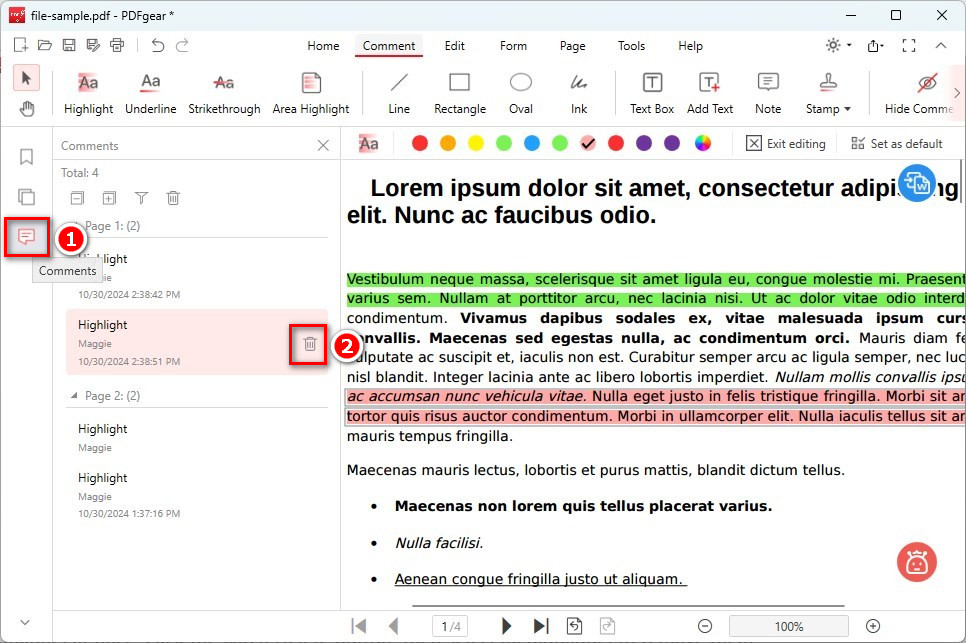This screenshot has width=966, height=643.
Task: Jump to the last page
Action: [541, 625]
